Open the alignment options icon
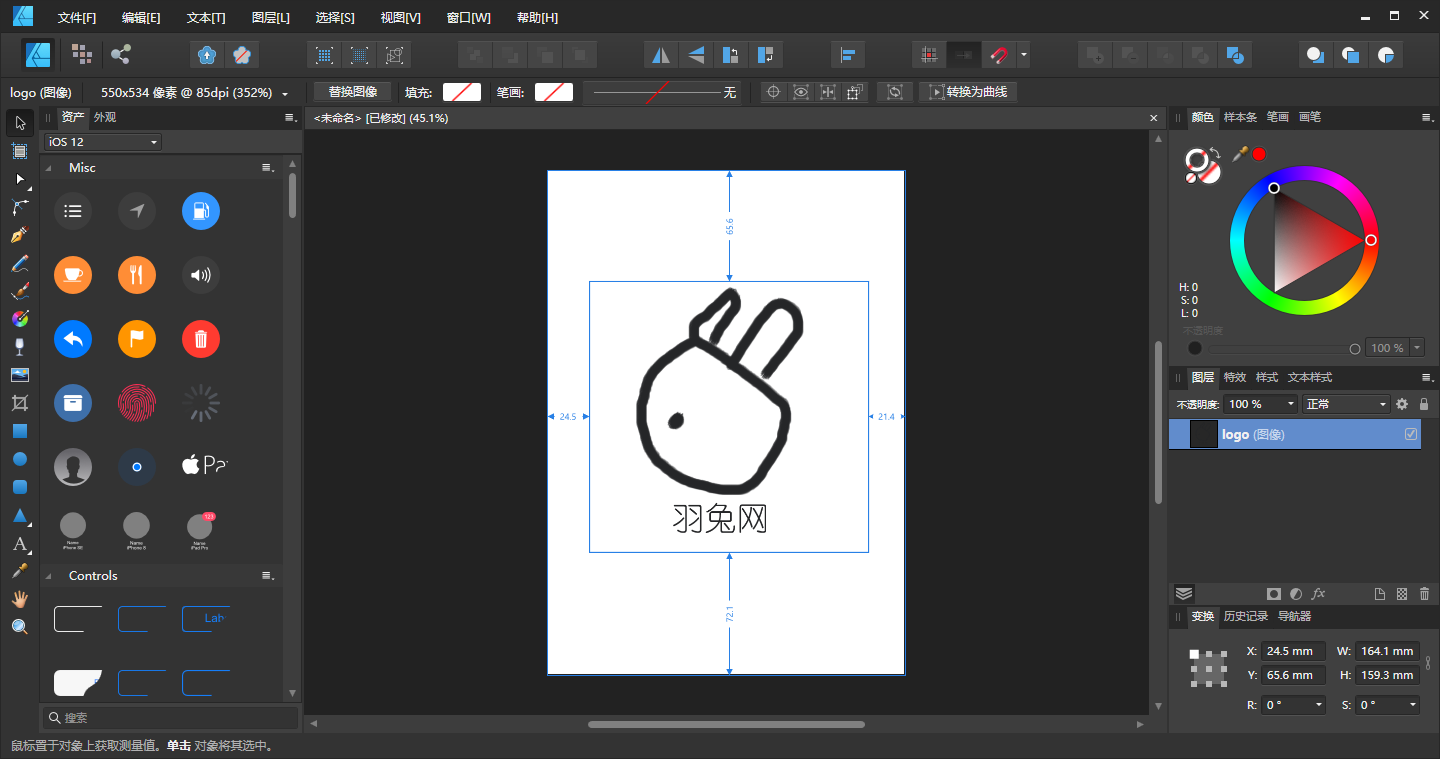This screenshot has width=1440, height=759. click(x=848, y=55)
